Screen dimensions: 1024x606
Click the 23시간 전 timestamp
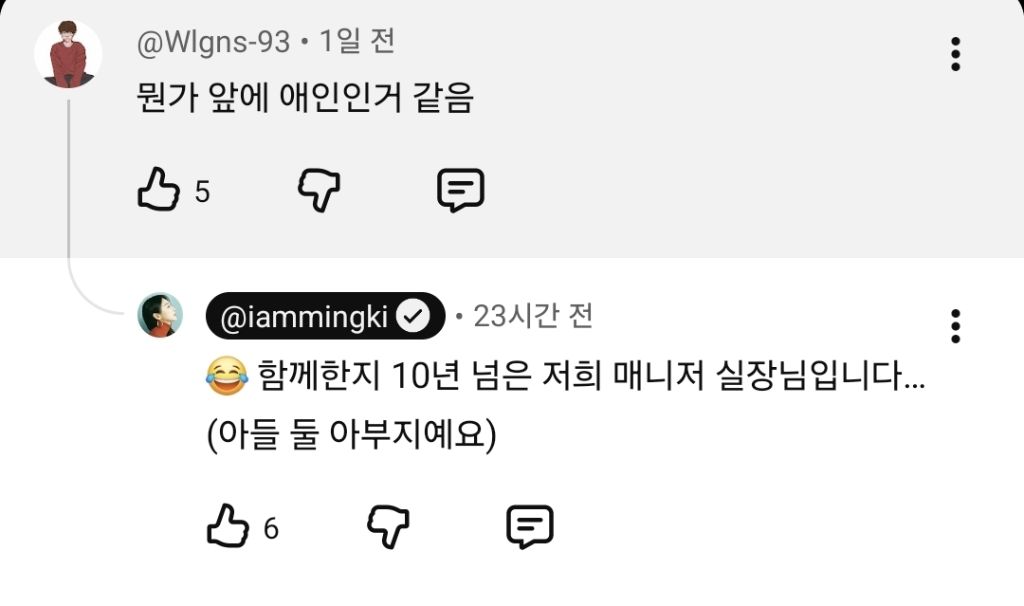pos(533,316)
